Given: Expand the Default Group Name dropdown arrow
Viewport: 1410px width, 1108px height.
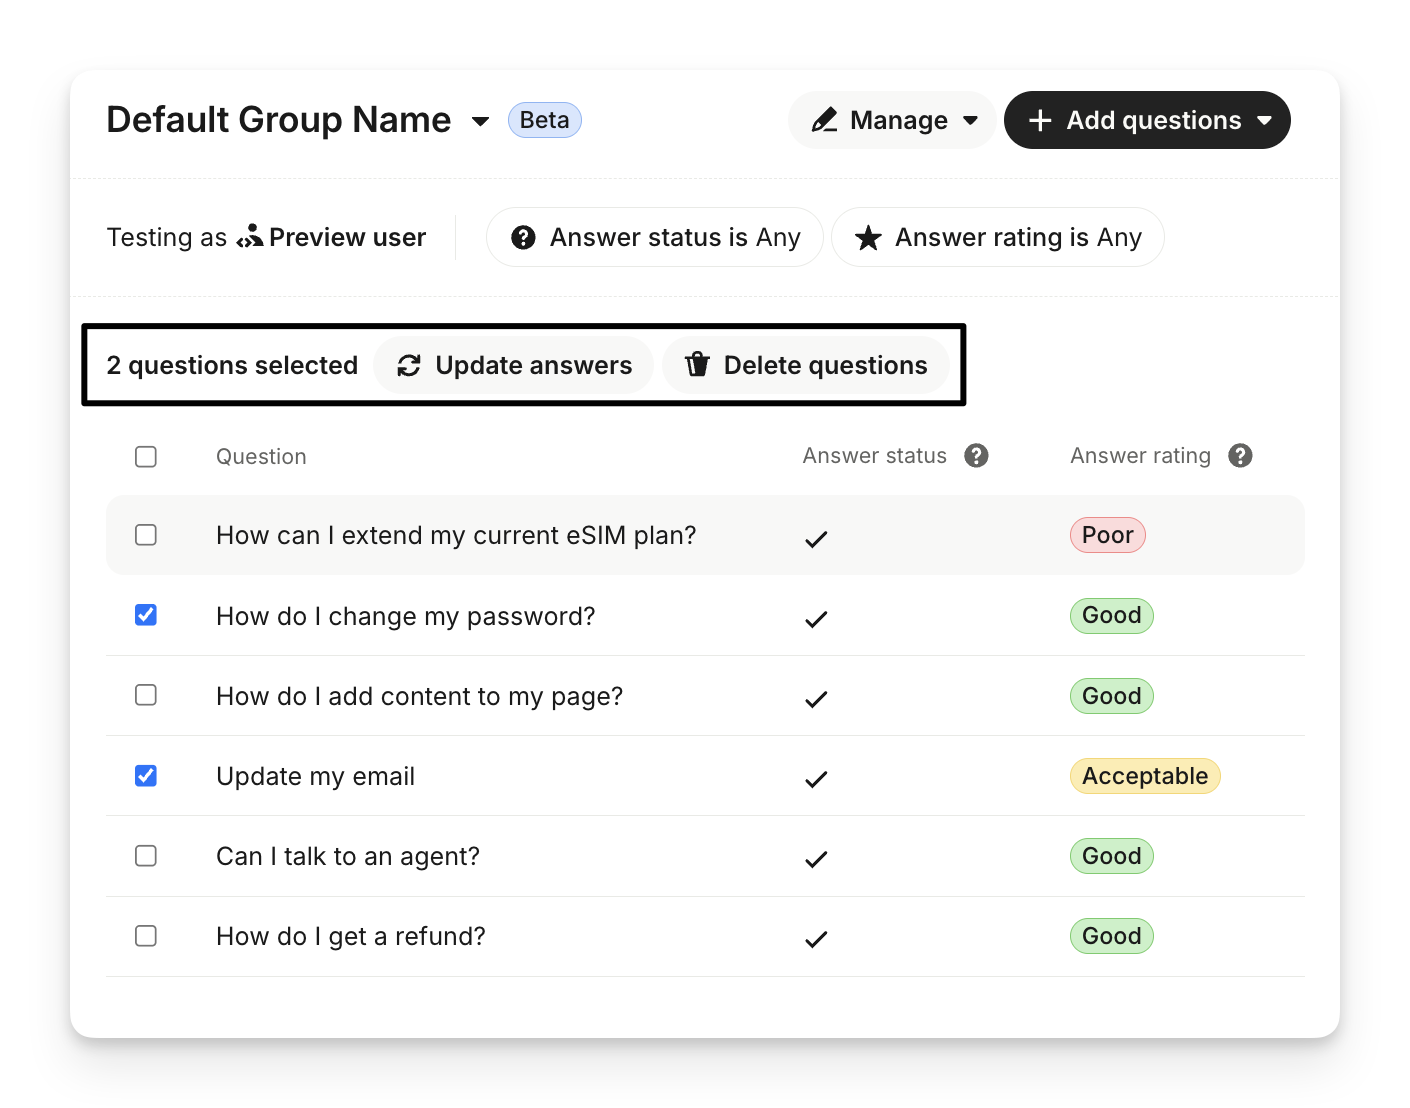Looking at the screenshot, I should click(480, 122).
